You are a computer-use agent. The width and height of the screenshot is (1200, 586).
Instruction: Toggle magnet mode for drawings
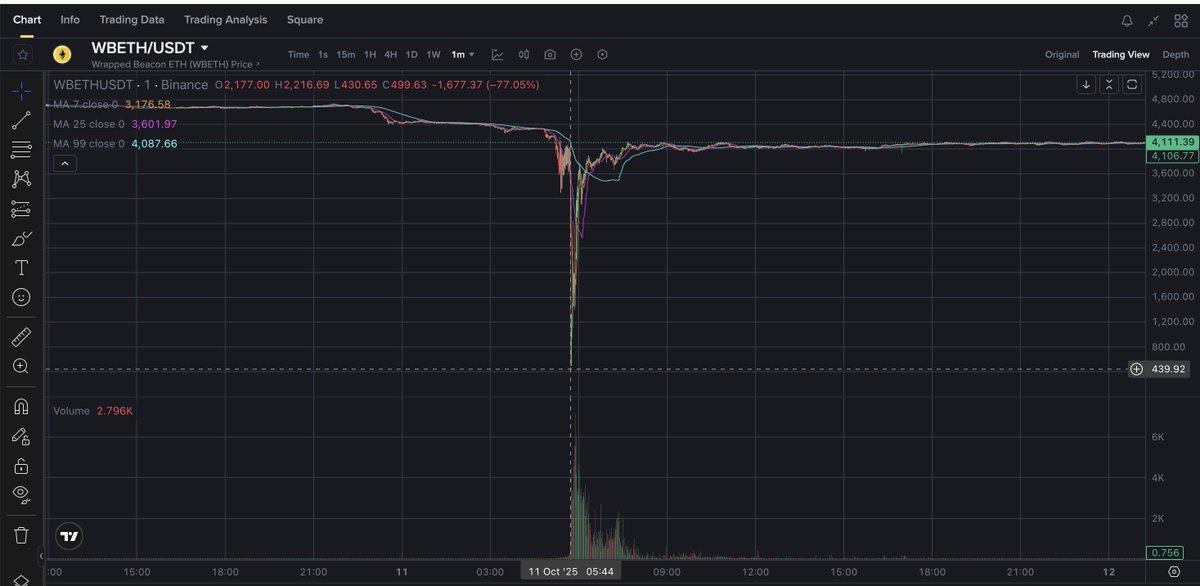tap(21, 406)
